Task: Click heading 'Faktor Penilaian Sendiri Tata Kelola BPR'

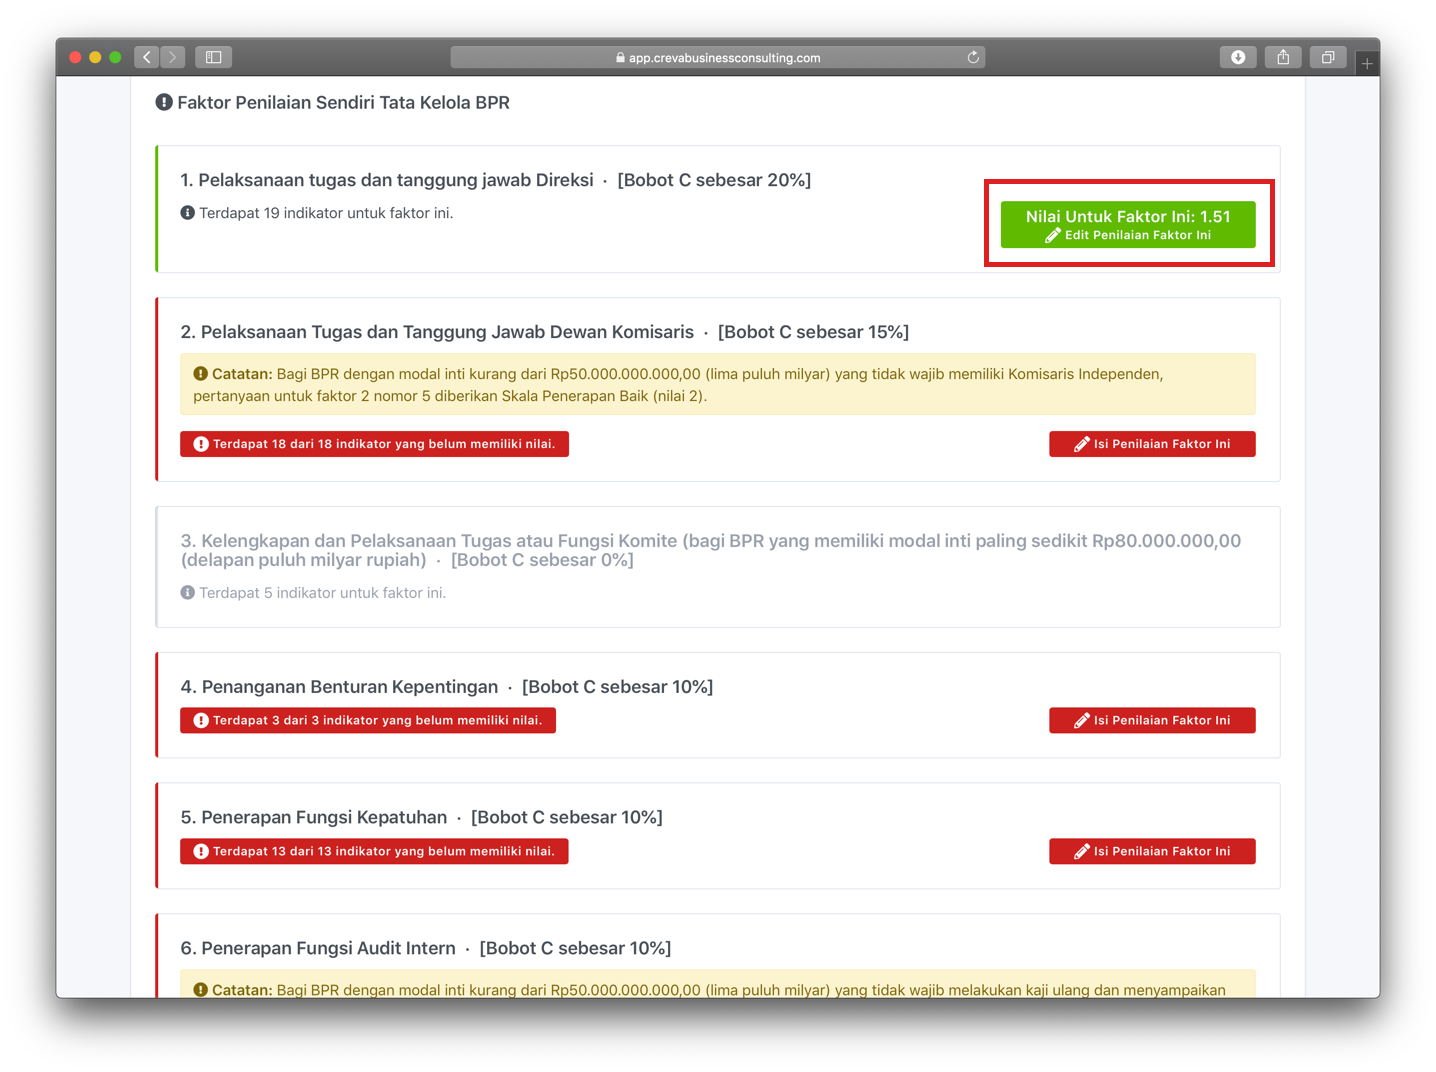Action: 343,103
